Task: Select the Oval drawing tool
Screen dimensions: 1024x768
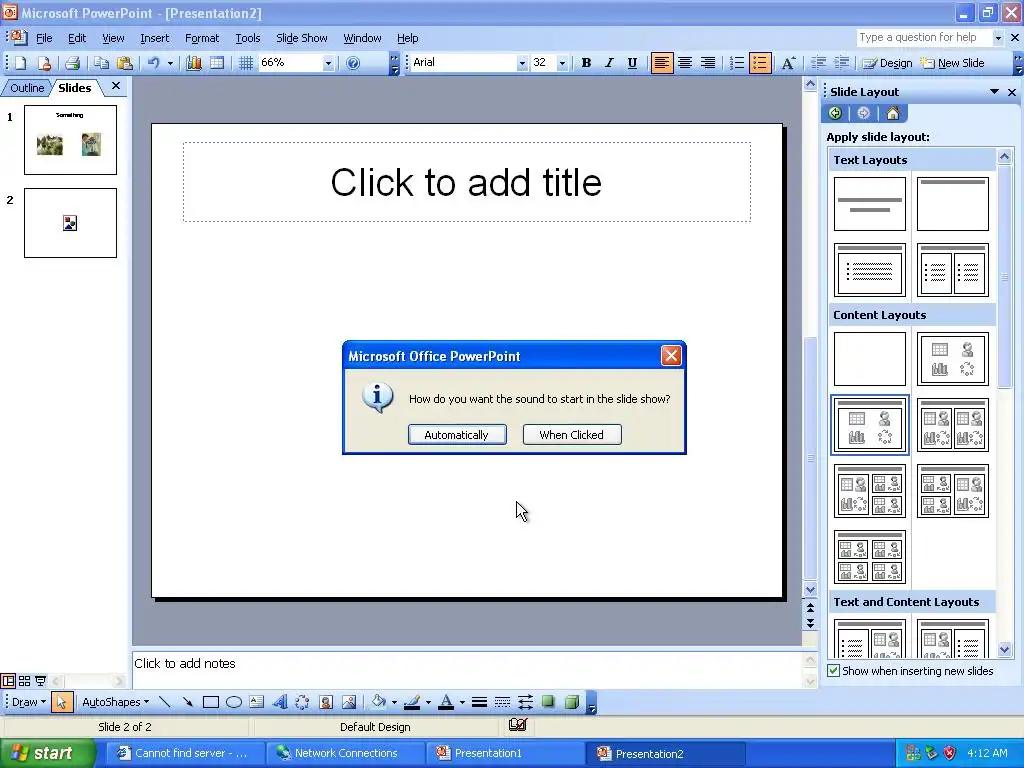Action: pos(234,702)
